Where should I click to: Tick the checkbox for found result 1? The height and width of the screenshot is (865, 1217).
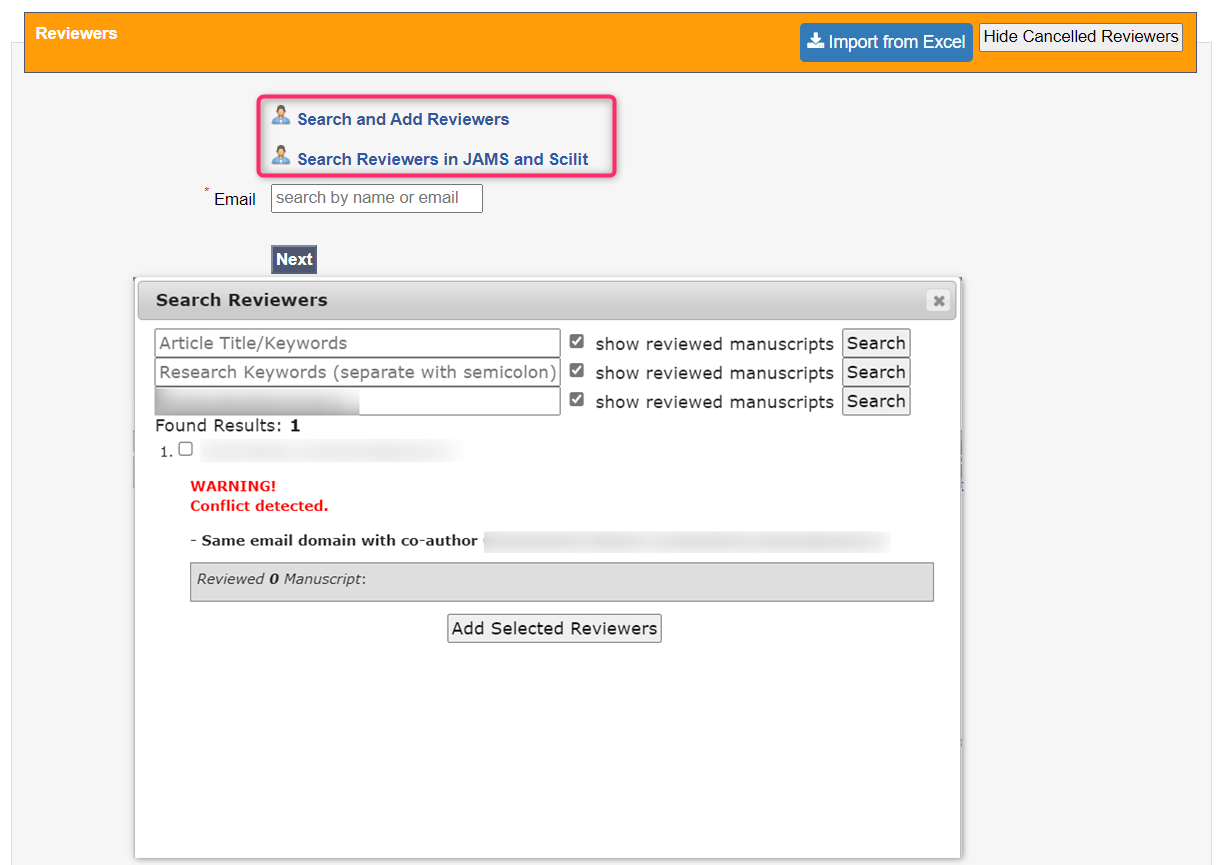click(x=185, y=450)
